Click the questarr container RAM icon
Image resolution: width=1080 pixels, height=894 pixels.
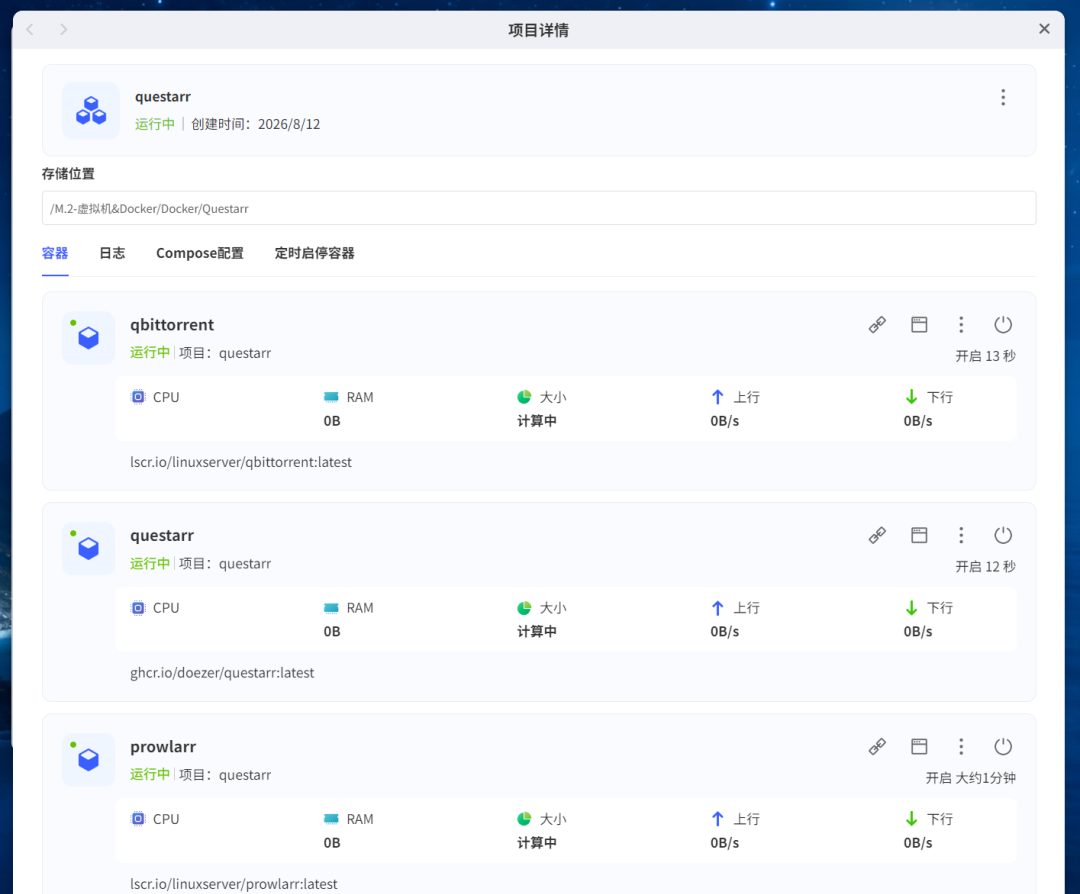(331, 607)
